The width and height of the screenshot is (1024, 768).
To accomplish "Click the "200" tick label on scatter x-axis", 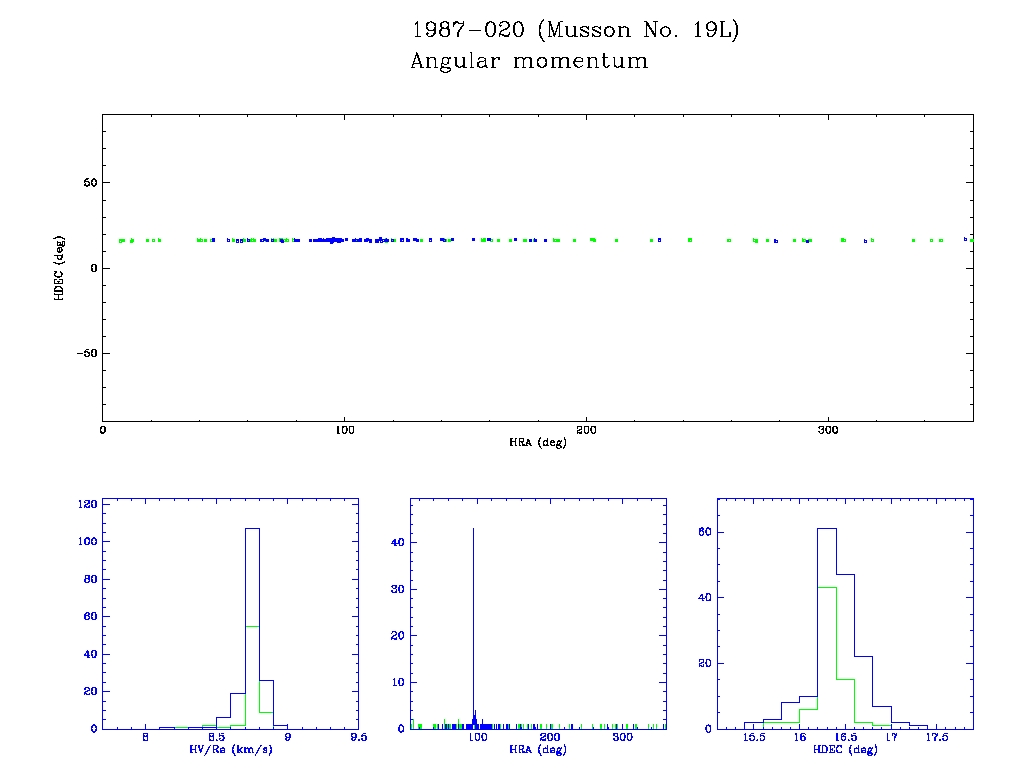I will [586, 430].
